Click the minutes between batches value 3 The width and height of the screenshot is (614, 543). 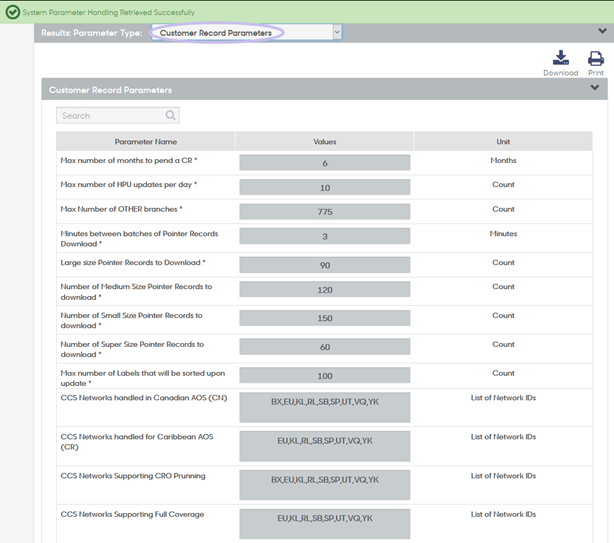point(325,236)
